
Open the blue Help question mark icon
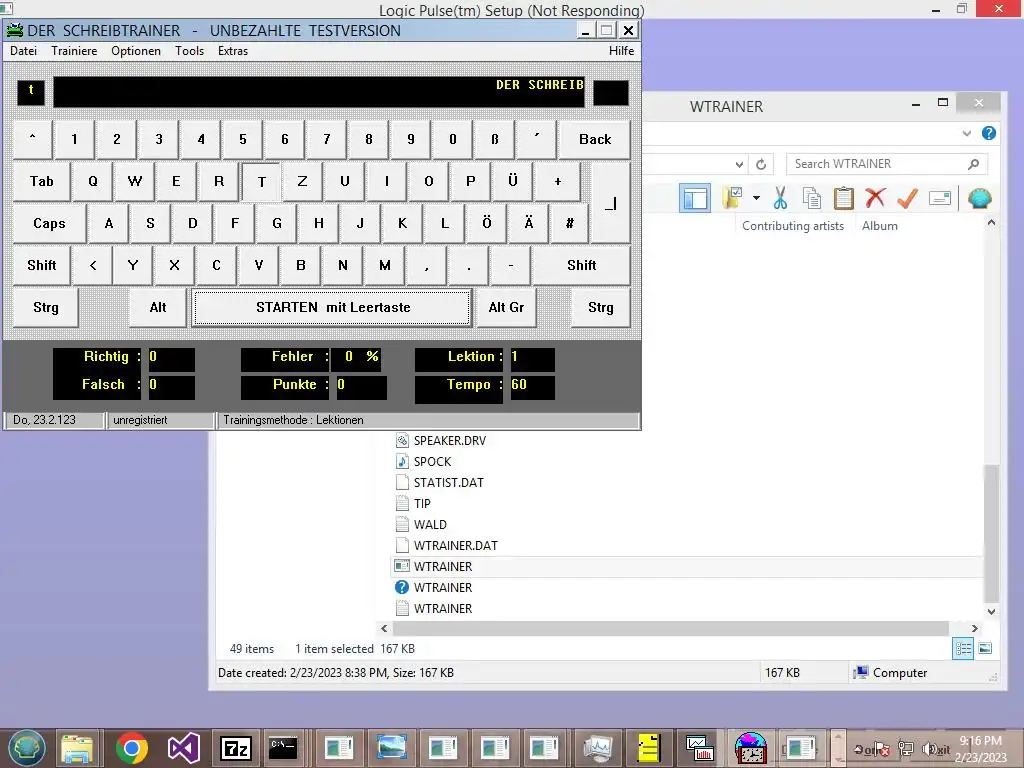point(989,133)
